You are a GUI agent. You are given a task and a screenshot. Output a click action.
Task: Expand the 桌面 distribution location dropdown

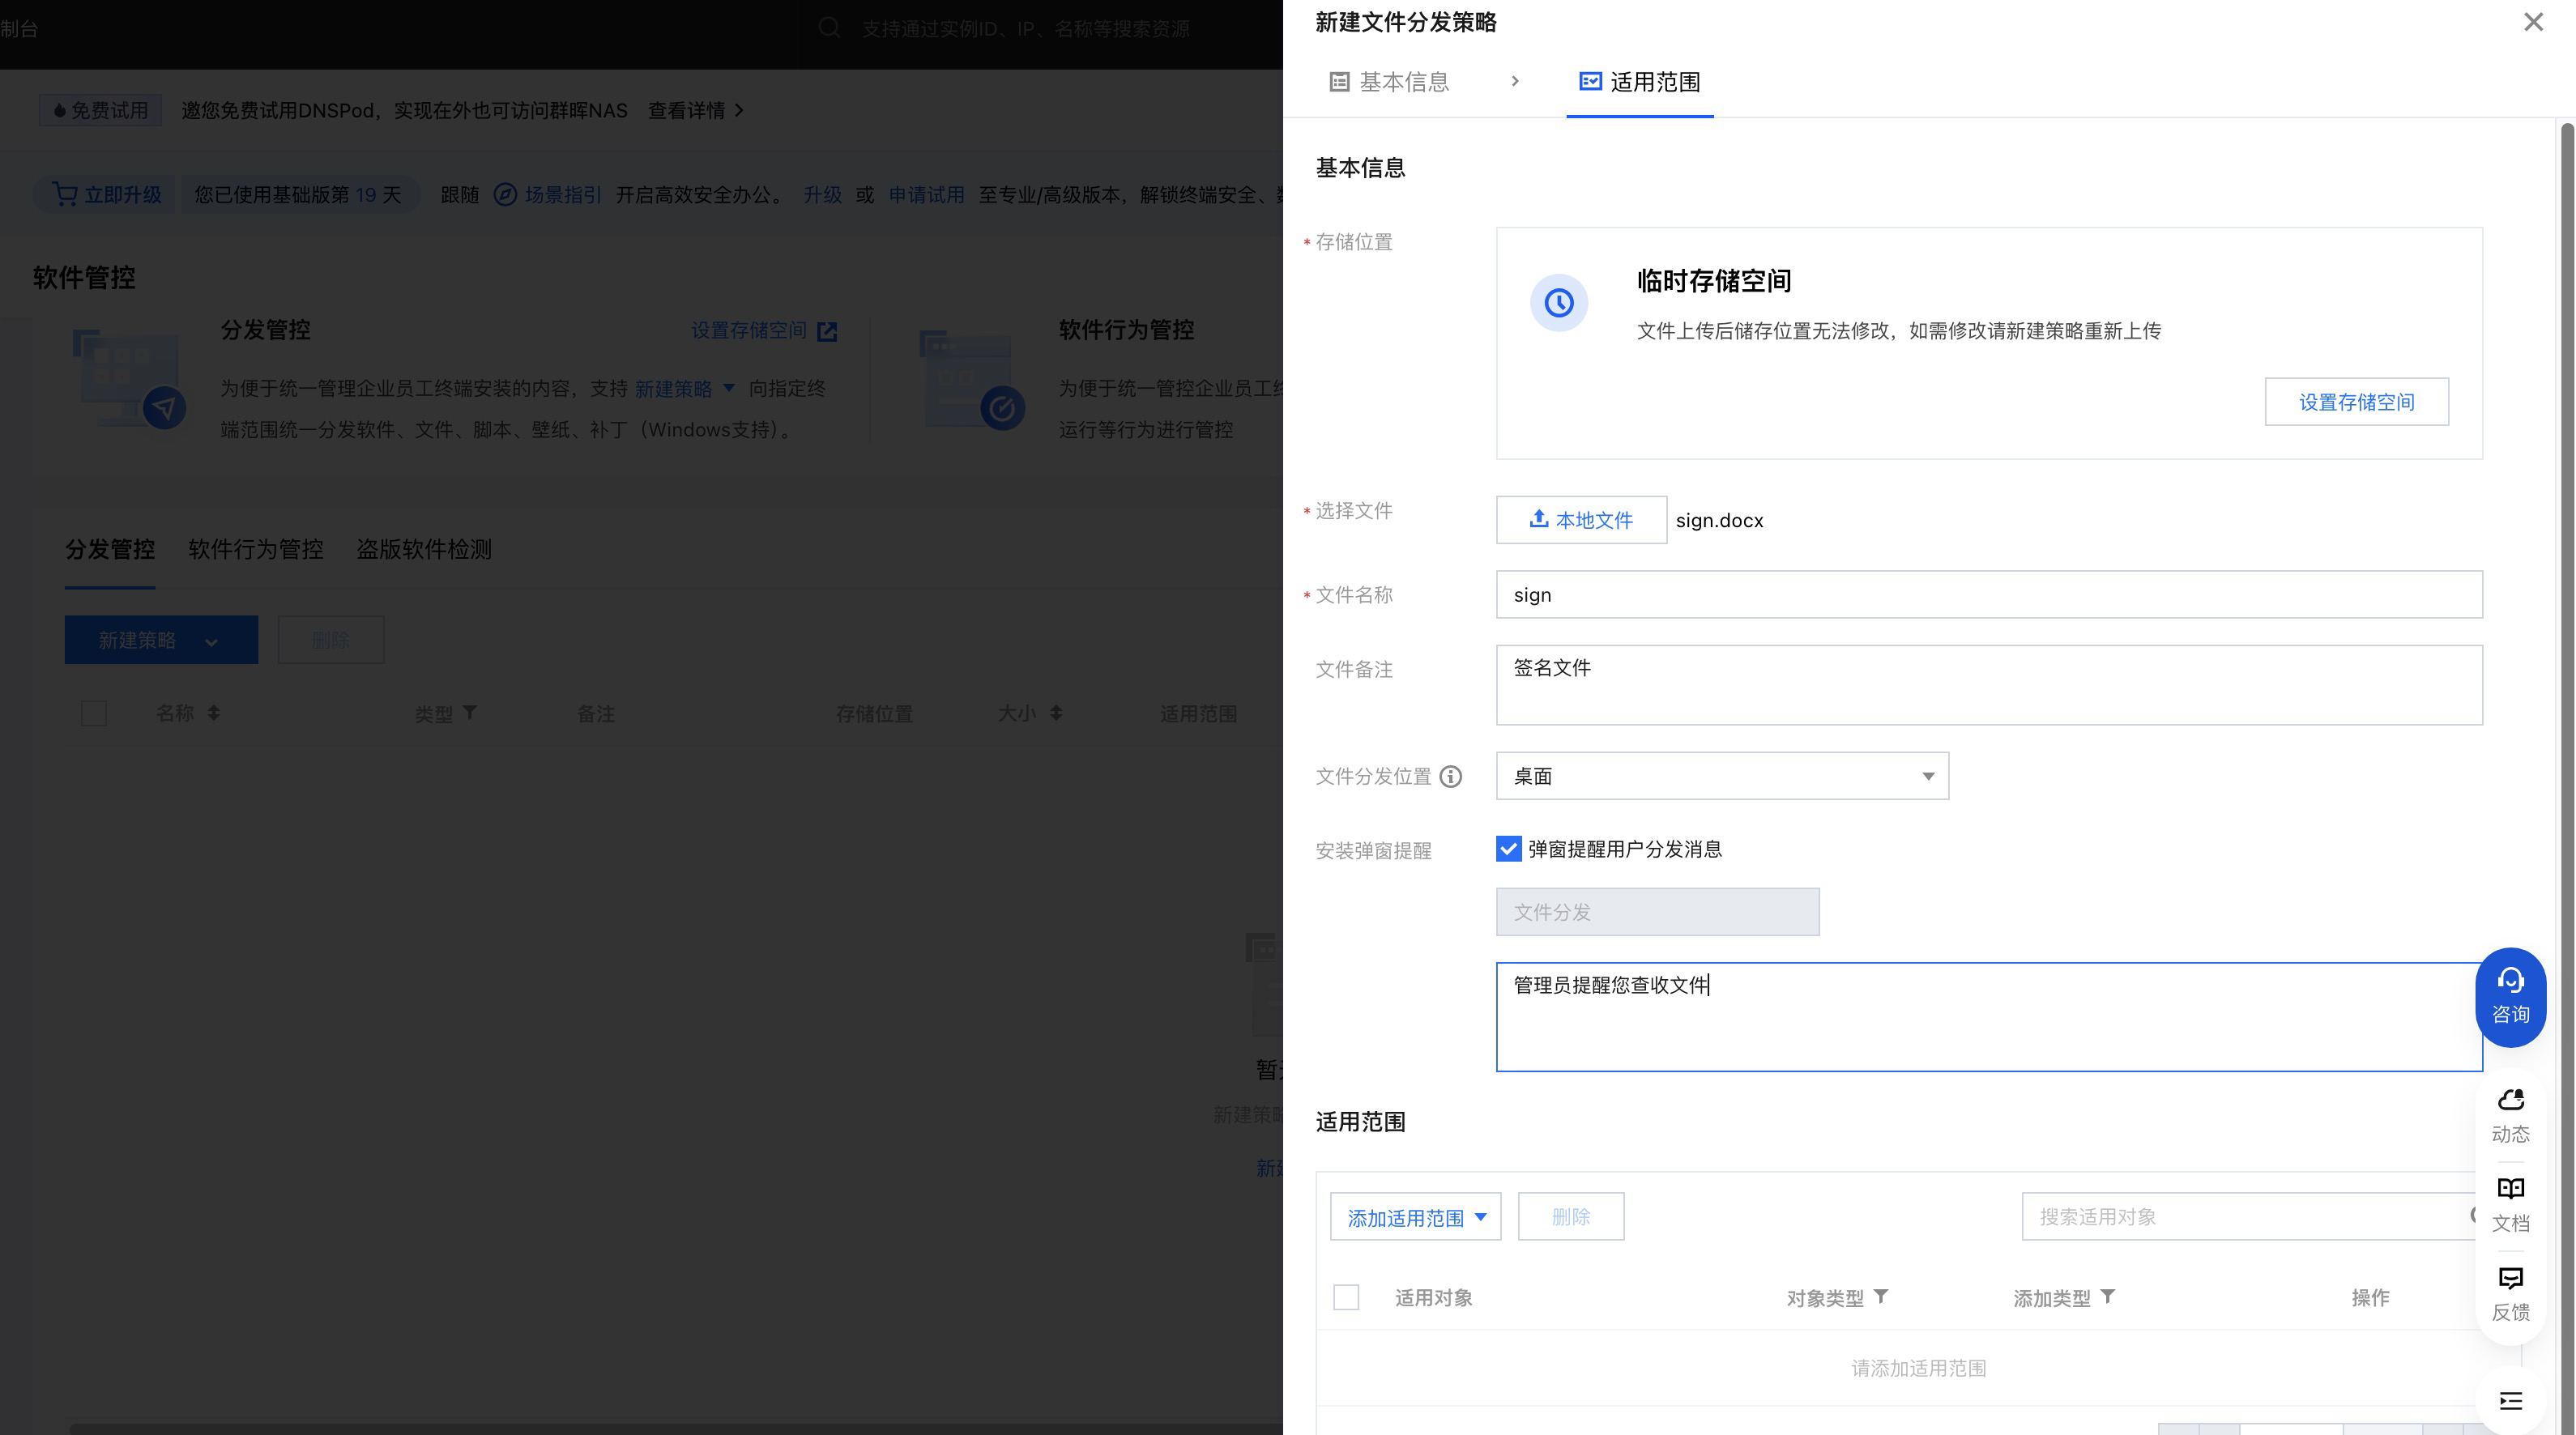pyautogui.click(x=1722, y=776)
